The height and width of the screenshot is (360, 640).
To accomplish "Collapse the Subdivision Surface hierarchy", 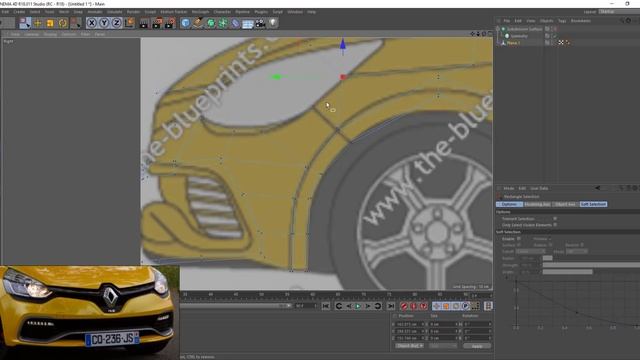I will point(498,29).
